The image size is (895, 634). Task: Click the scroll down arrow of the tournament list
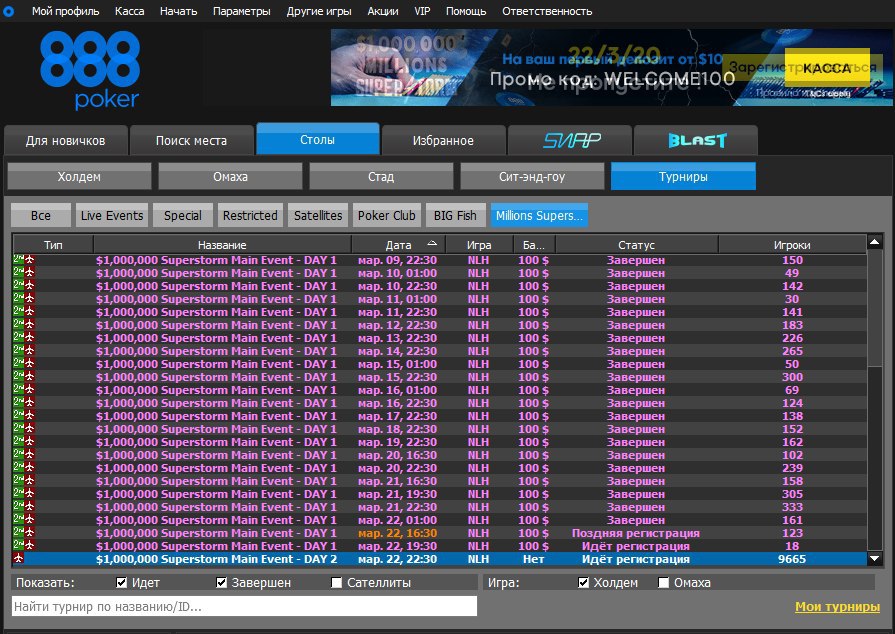(x=874, y=559)
